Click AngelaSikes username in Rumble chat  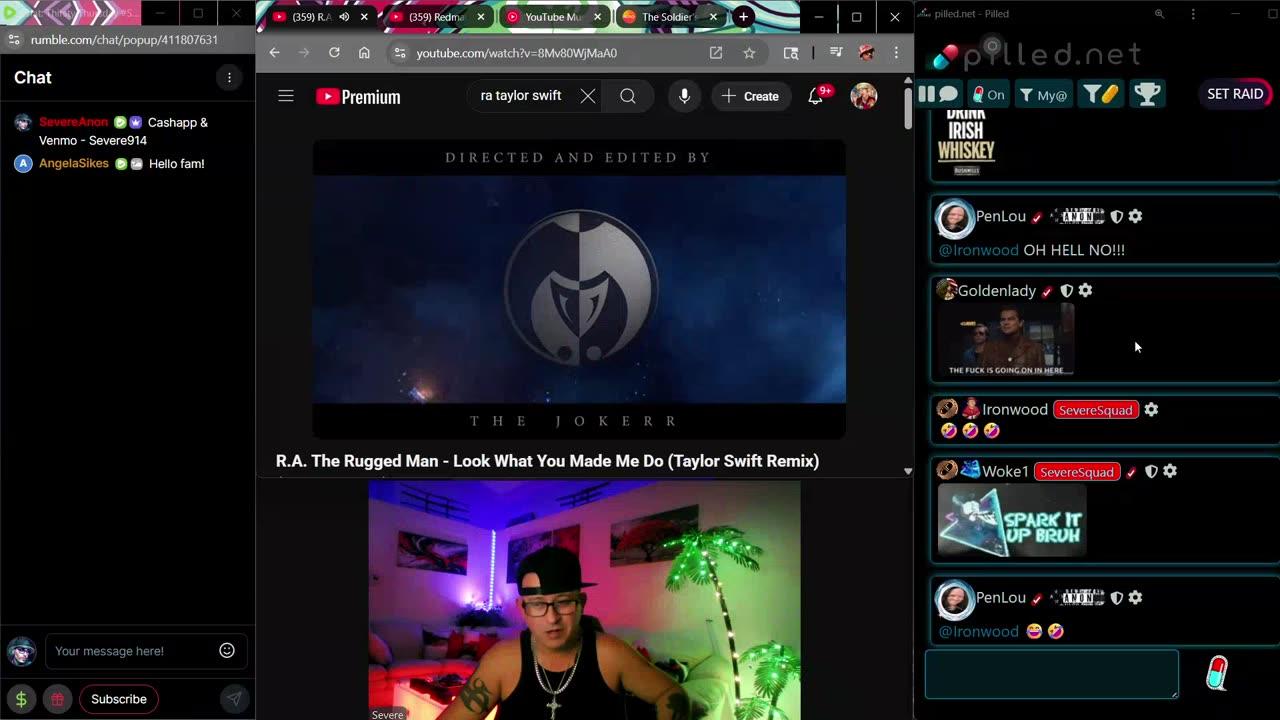(x=74, y=163)
